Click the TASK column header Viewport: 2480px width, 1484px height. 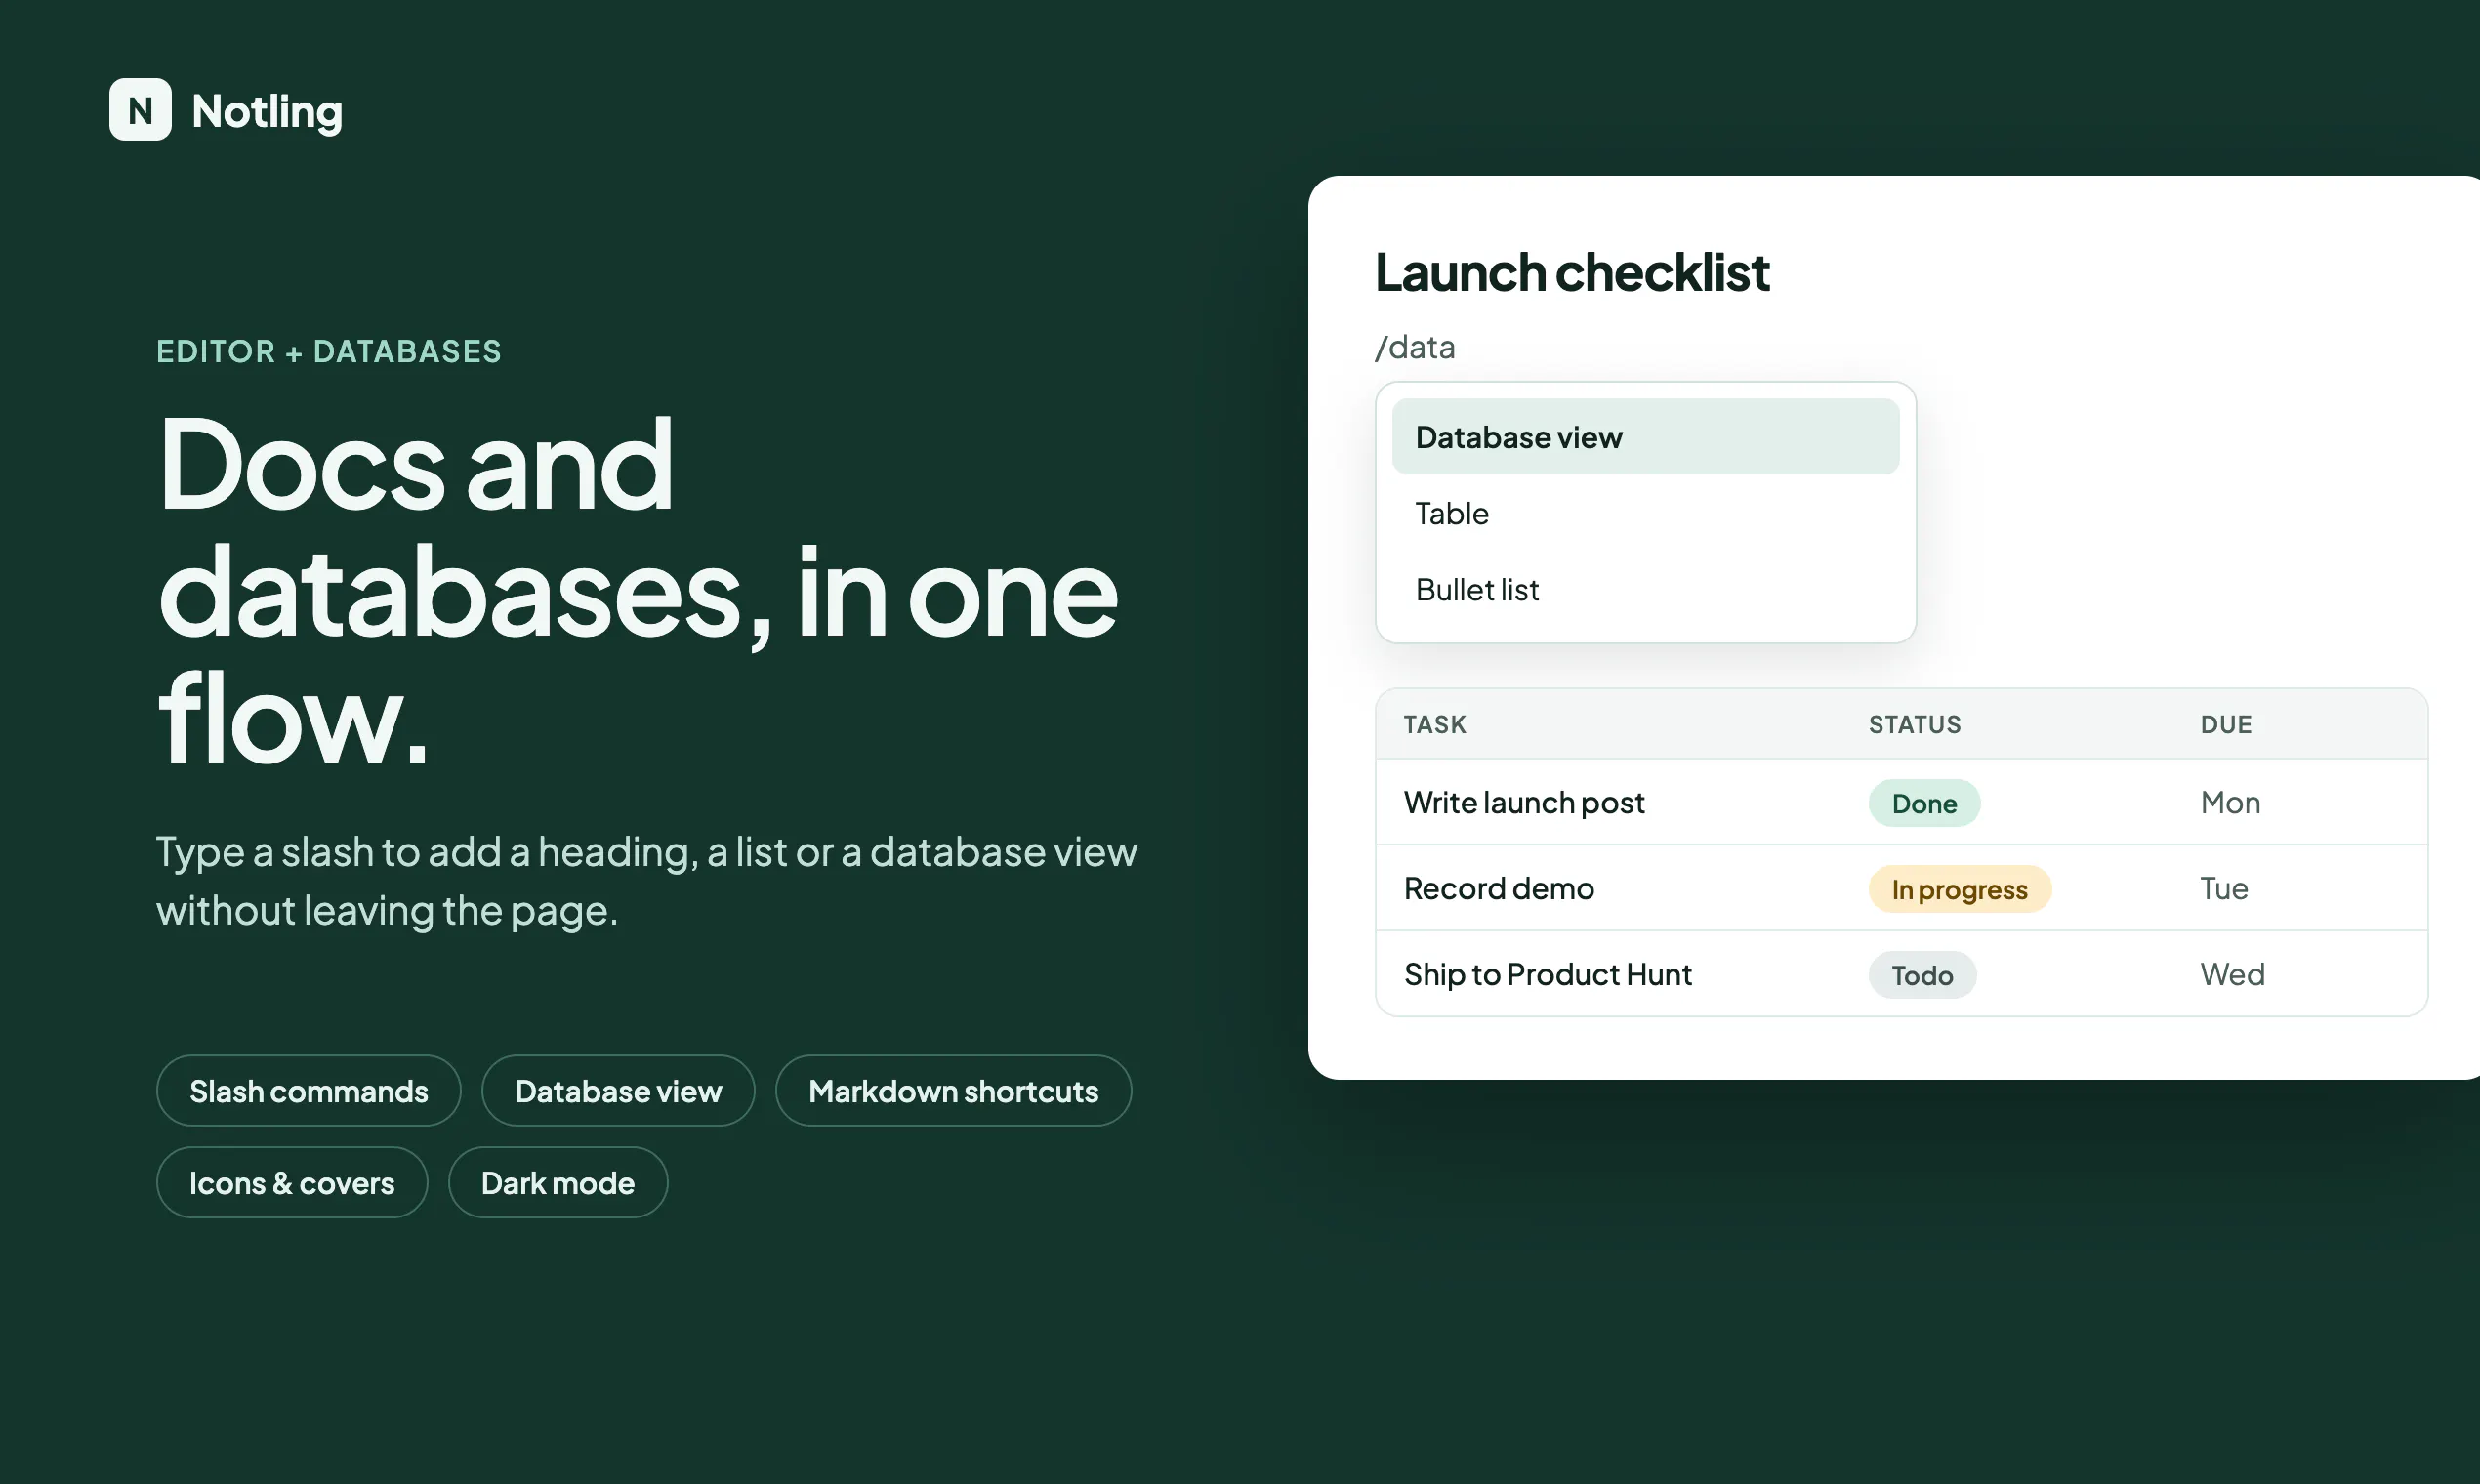(1435, 724)
